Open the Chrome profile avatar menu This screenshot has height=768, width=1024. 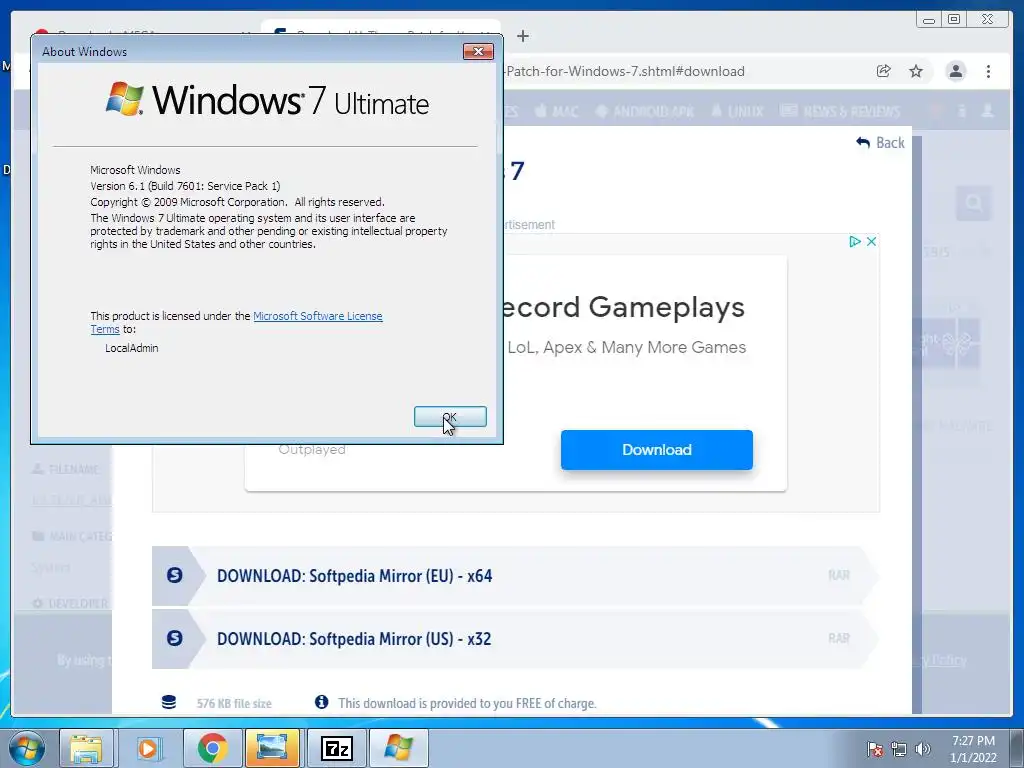click(x=955, y=71)
